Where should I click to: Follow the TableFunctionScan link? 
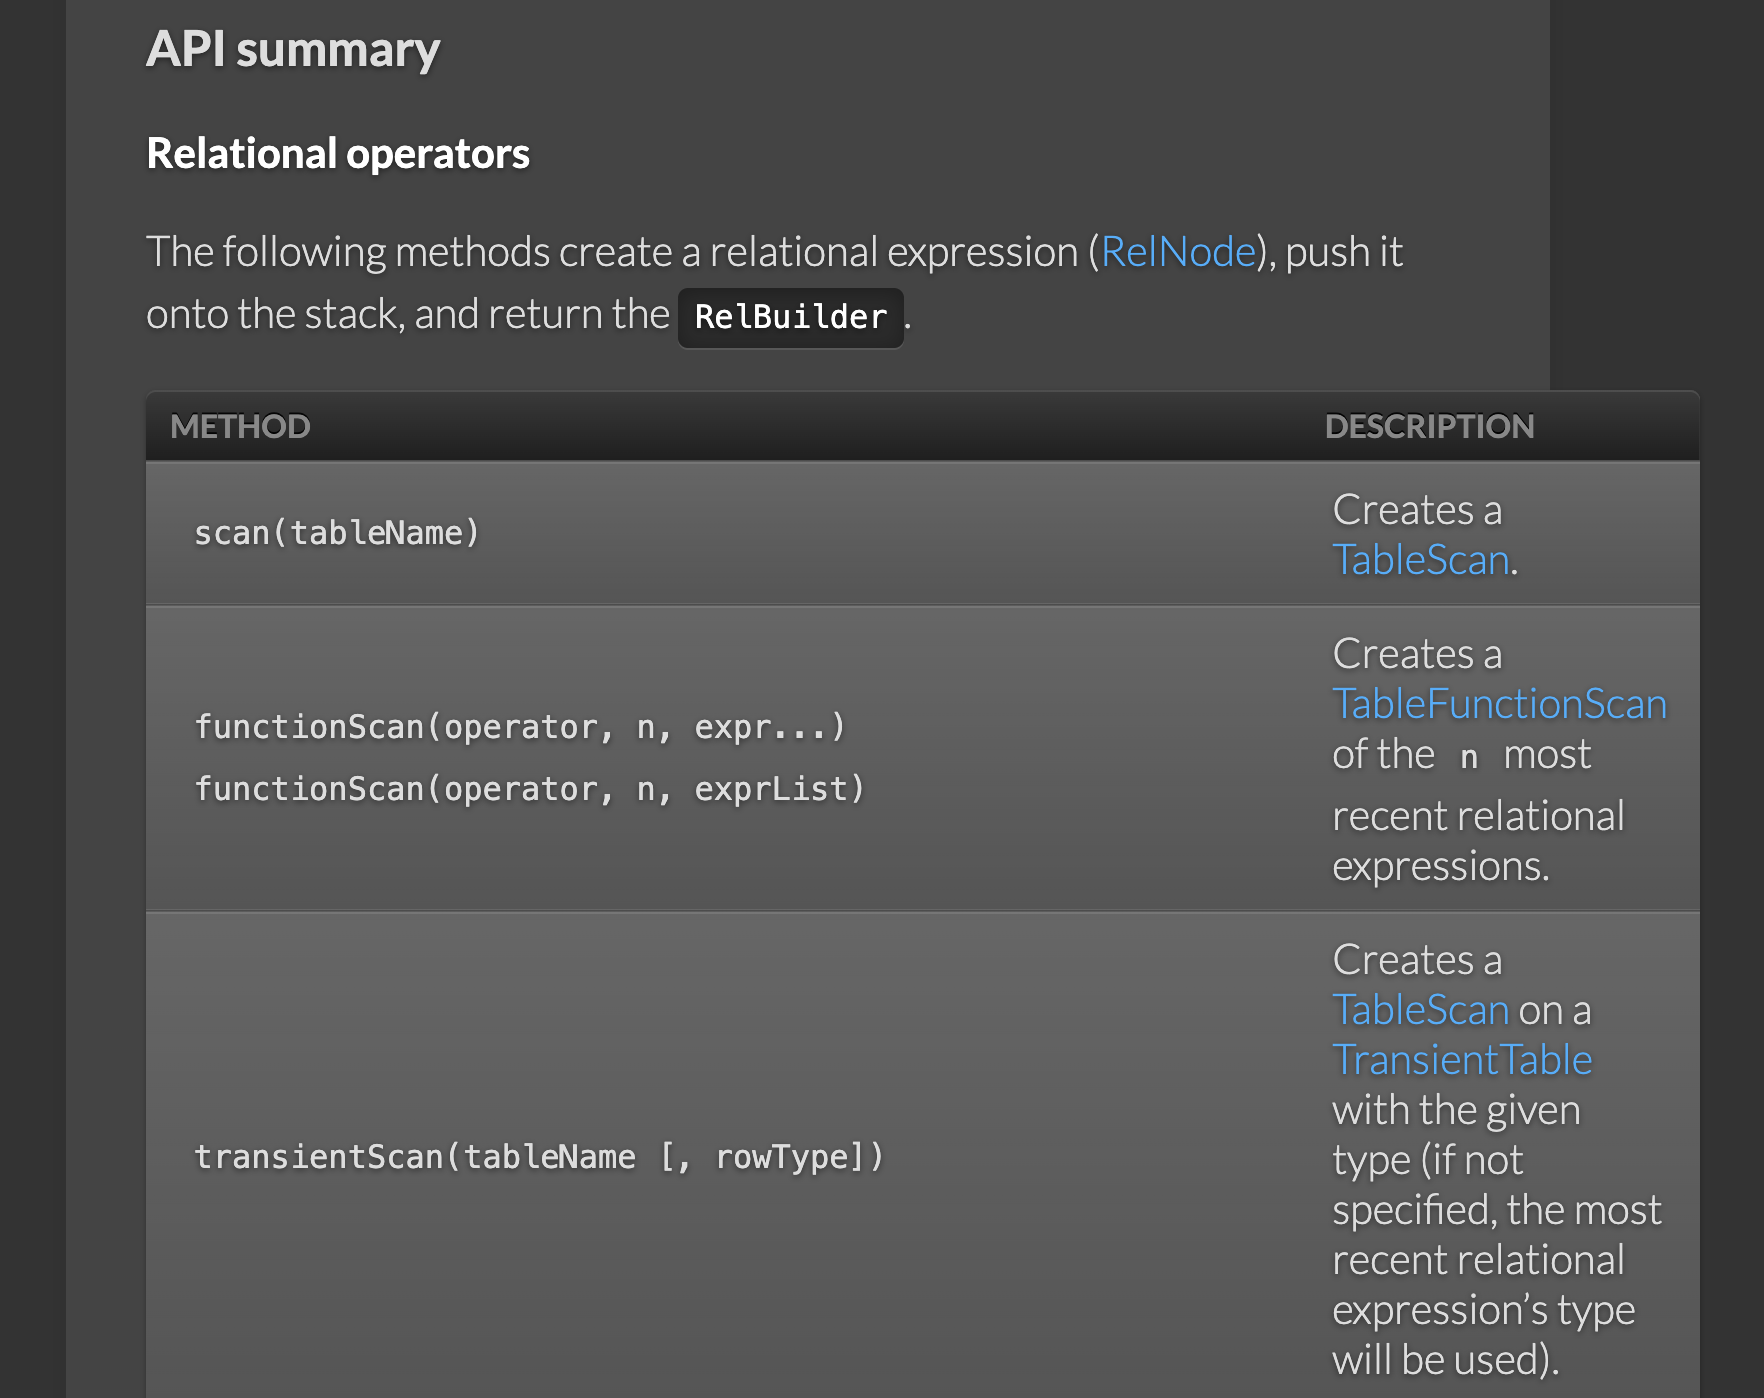click(x=1499, y=704)
